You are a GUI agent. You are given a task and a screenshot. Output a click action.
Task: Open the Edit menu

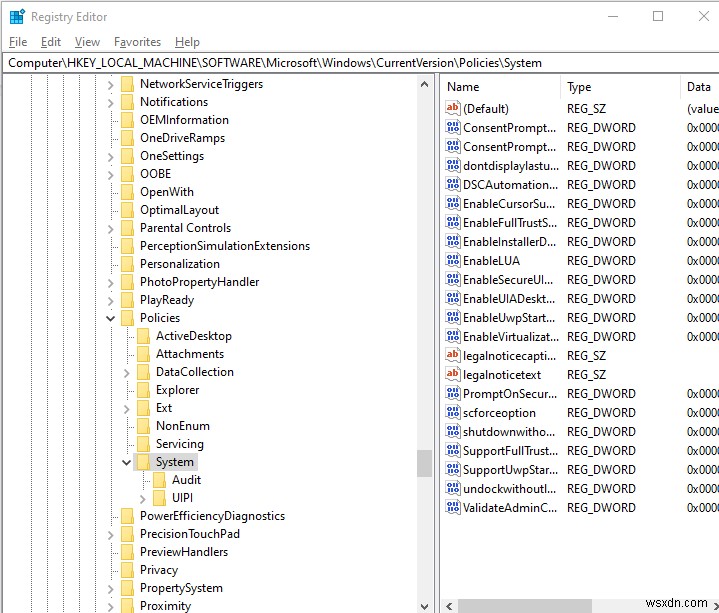pos(50,42)
